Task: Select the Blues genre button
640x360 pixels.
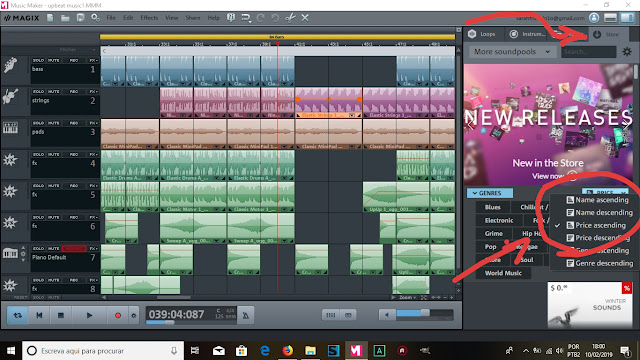Action: click(x=493, y=207)
